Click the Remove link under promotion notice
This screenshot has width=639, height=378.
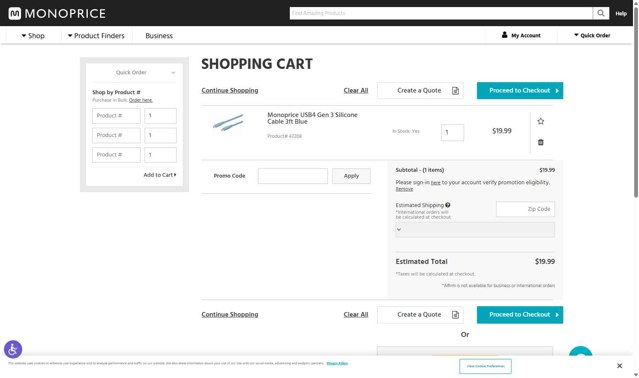[x=404, y=189]
